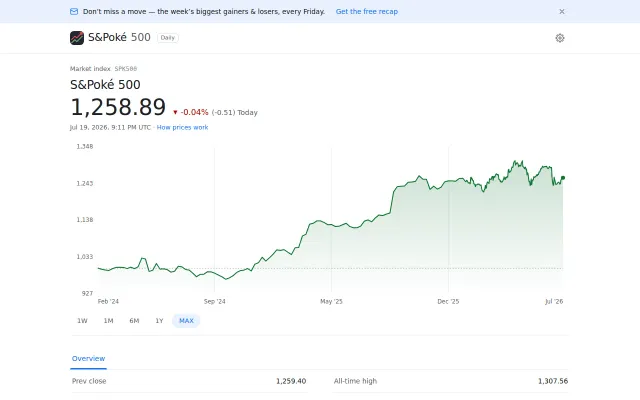The width and height of the screenshot is (640, 400).
Task: Select the 1M chart range
Action: coord(108,321)
